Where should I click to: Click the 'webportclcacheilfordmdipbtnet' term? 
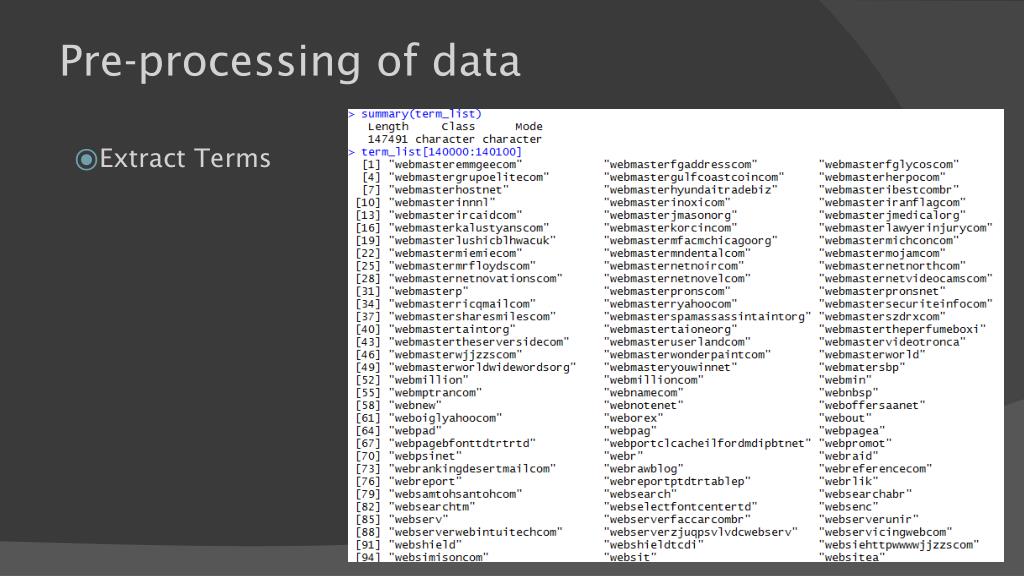[x=707, y=443]
